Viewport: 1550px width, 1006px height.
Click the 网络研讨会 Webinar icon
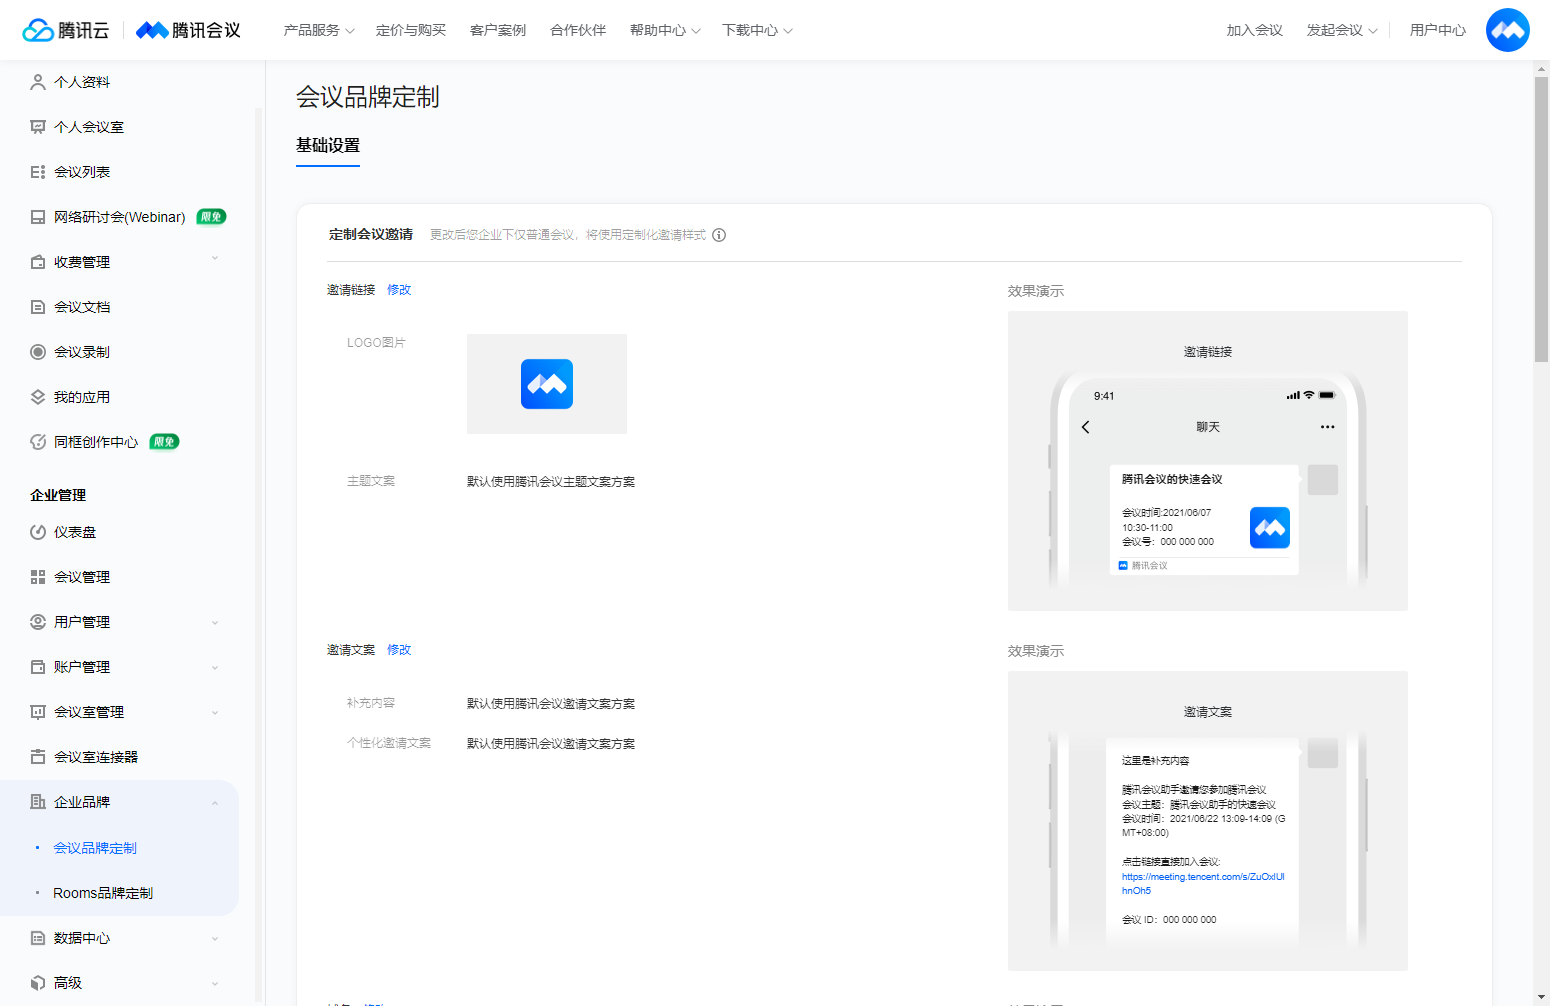coord(38,217)
